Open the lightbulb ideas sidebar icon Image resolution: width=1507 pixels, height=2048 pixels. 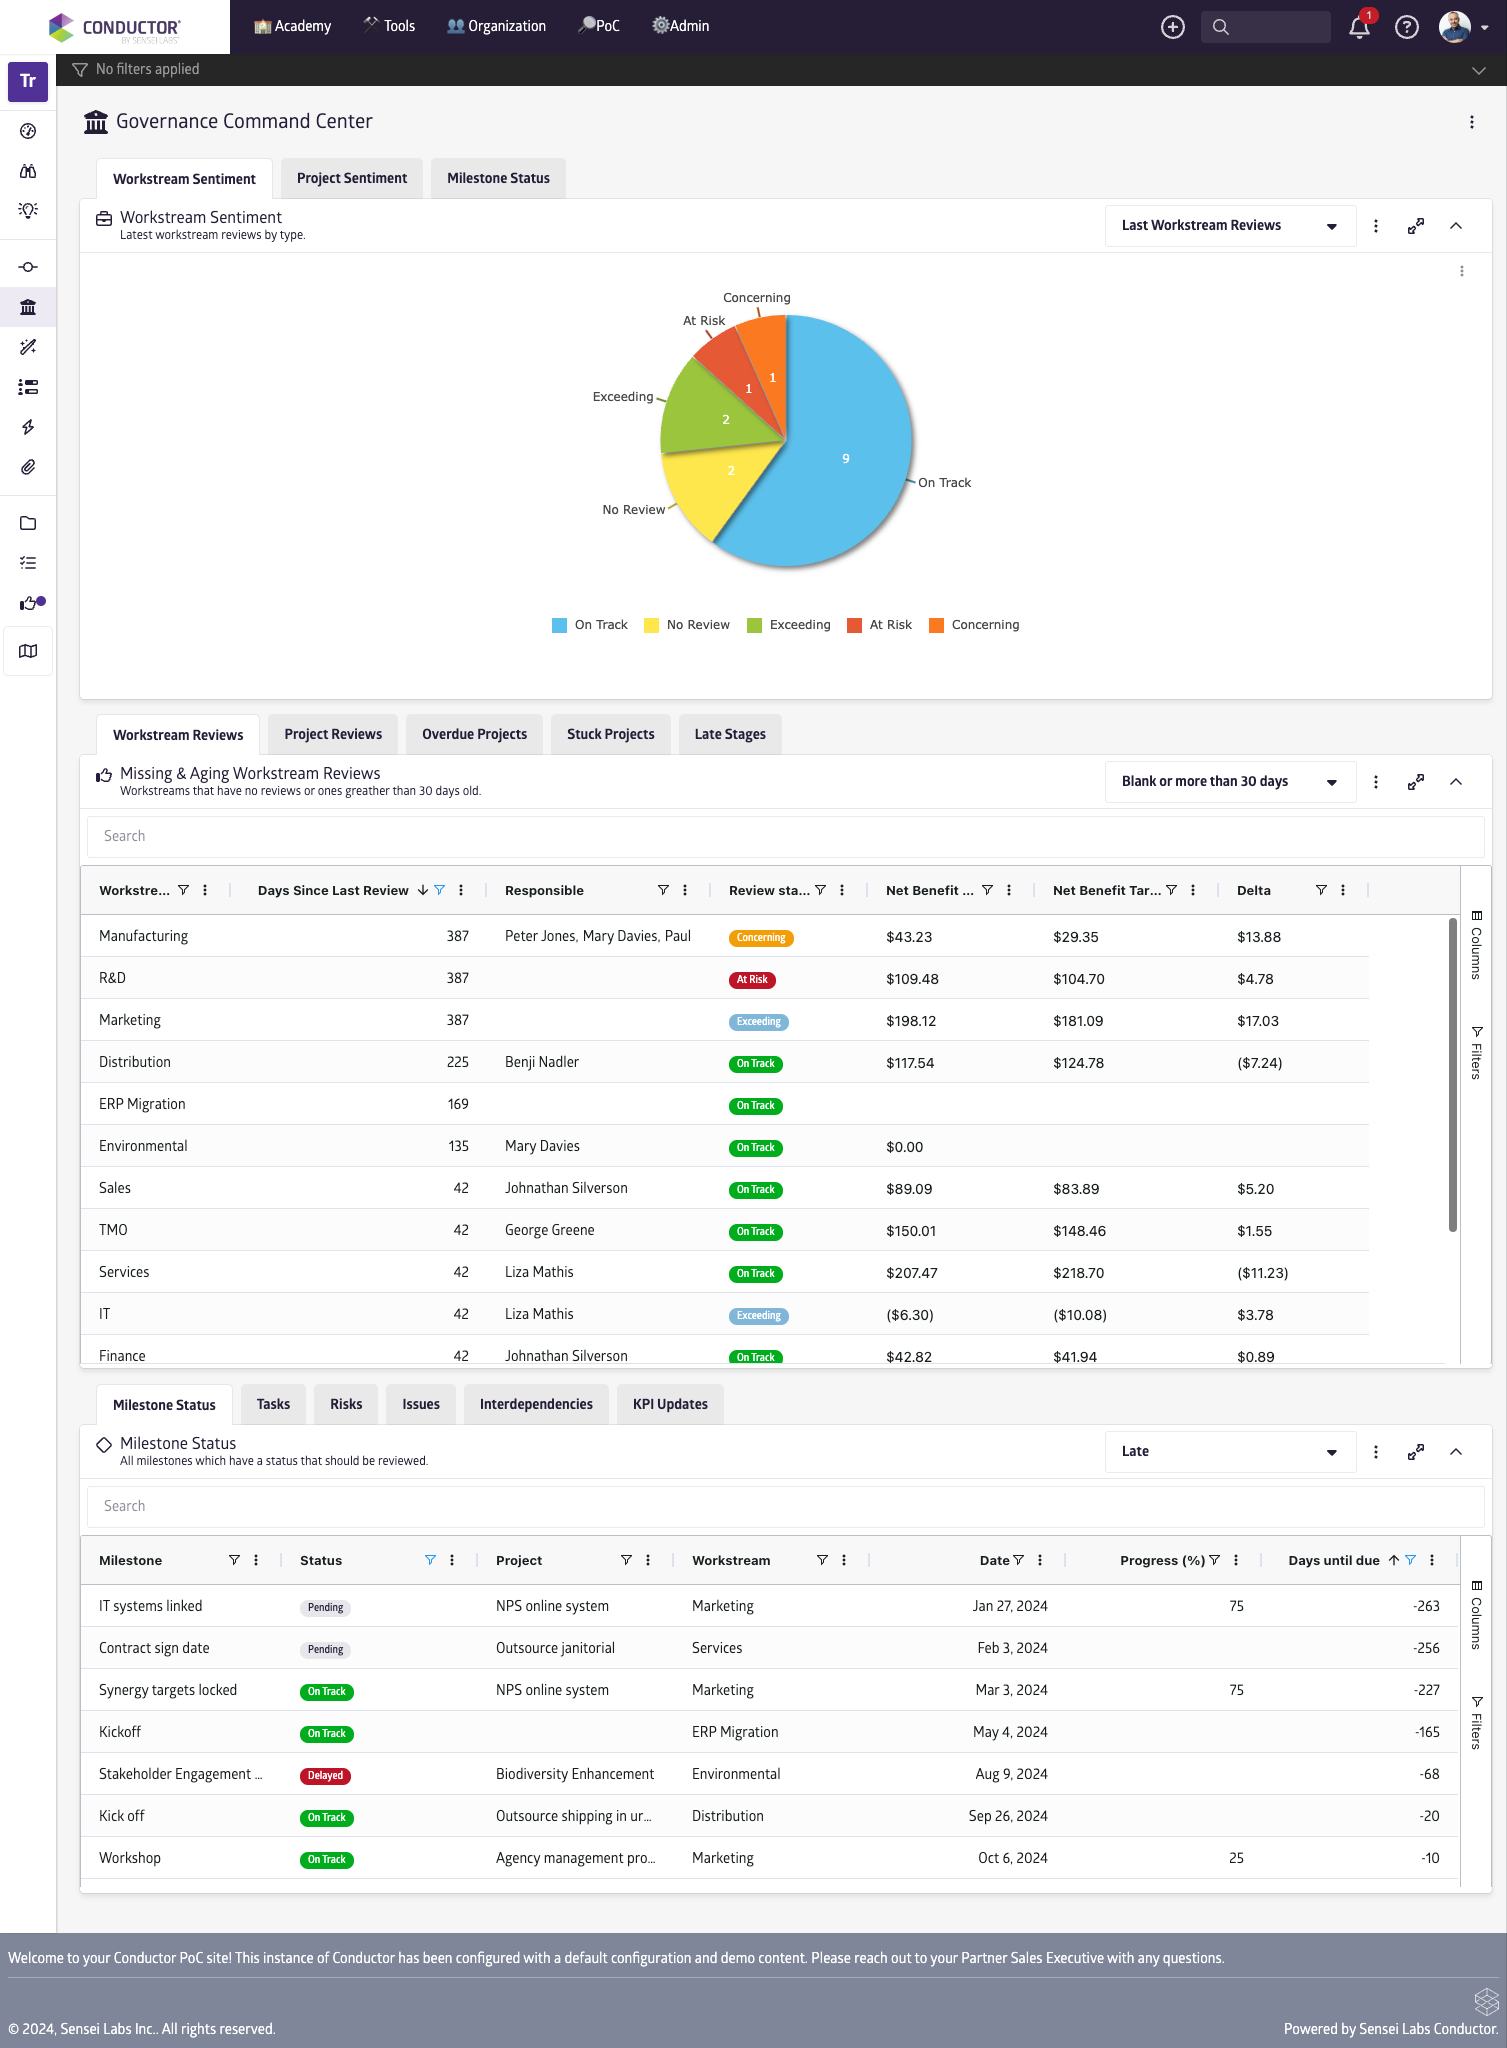click(28, 210)
